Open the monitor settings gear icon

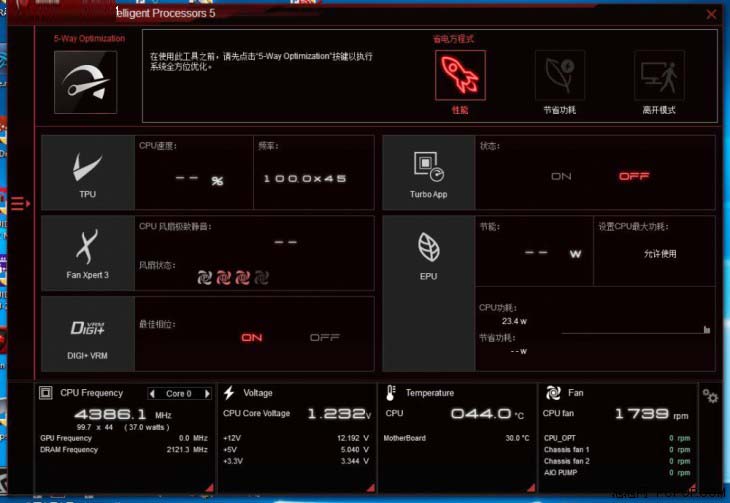click(710, 396)
